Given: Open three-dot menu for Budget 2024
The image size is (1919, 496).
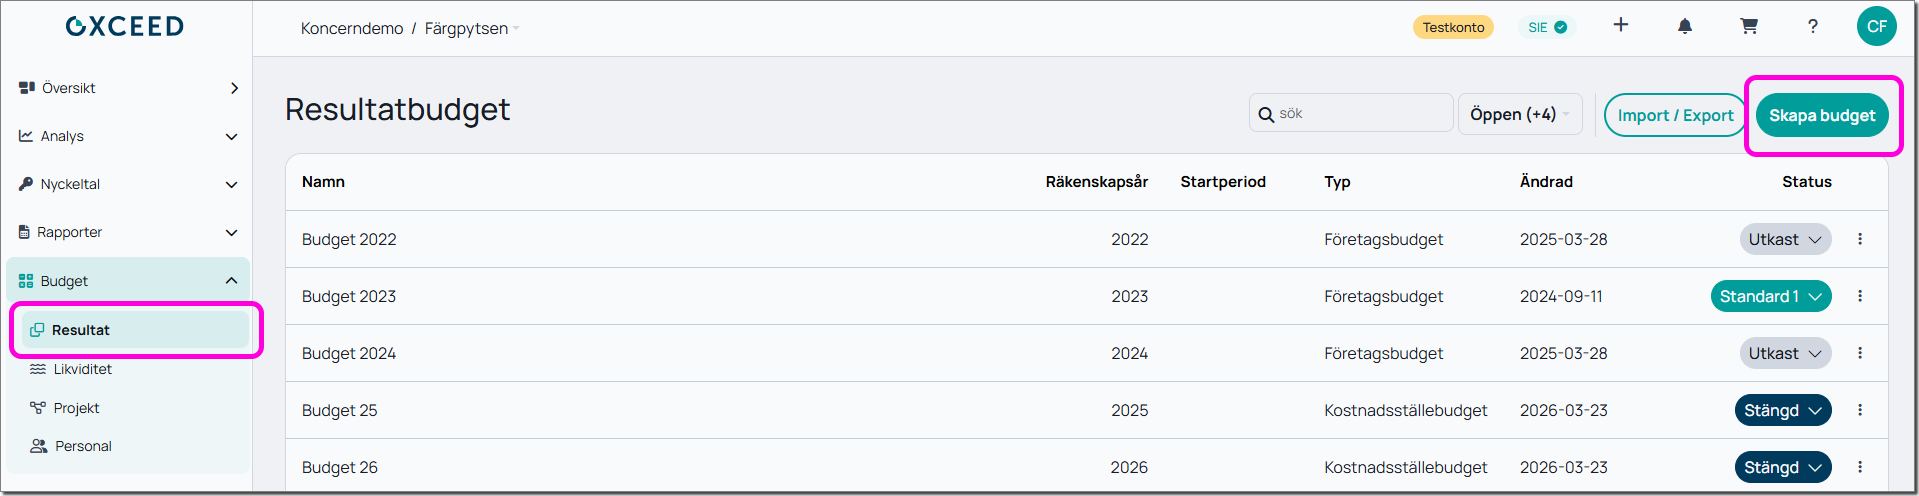Looking at the screenshot, I should click(x=1860, y=353).
